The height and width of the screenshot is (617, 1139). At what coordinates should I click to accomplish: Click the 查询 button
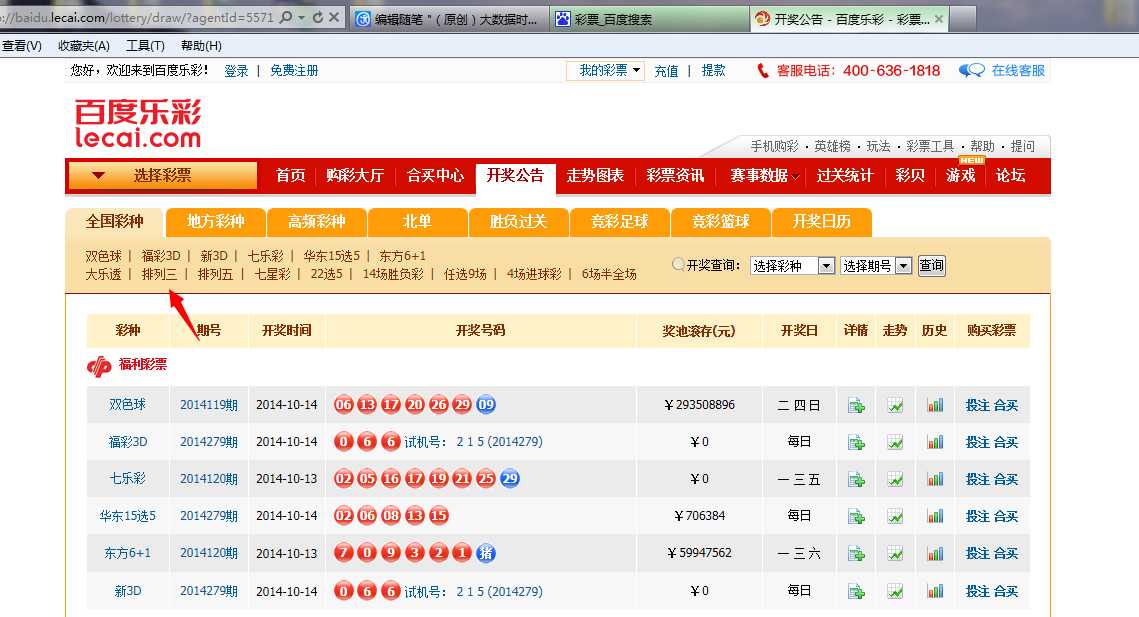(931, 265)
